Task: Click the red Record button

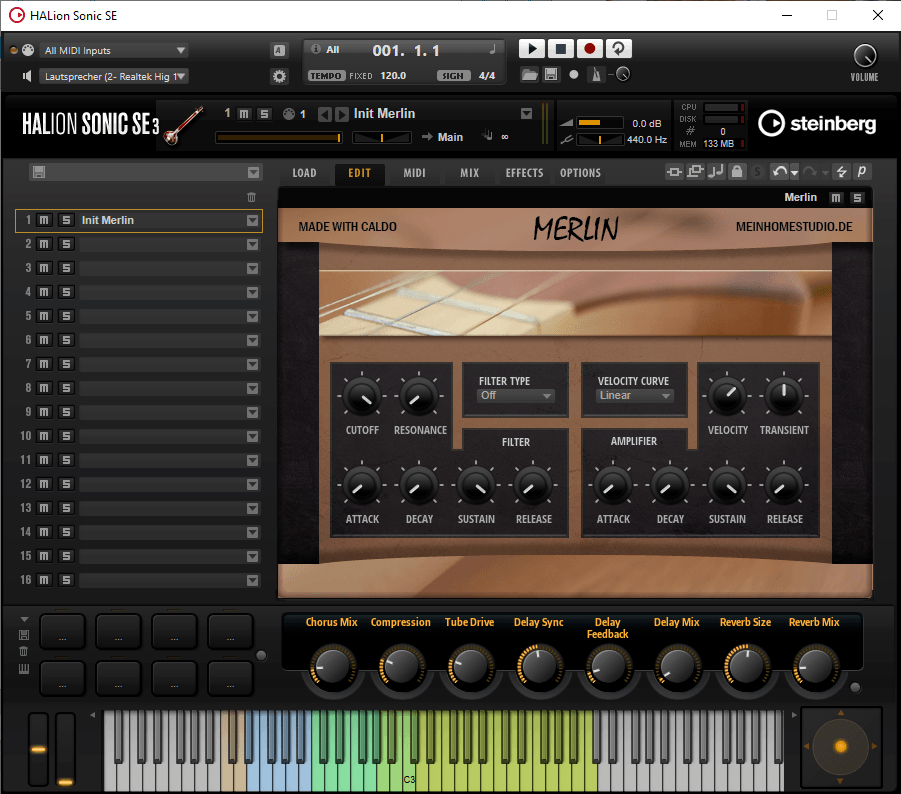Action: tap(589, 49)
